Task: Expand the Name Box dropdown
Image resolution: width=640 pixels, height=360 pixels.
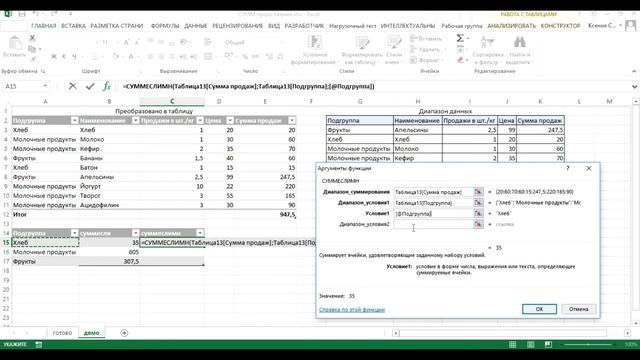Action: 45,86
